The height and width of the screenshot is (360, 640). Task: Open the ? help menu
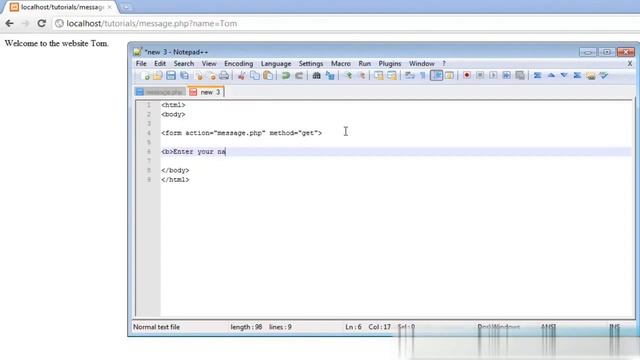444,64
